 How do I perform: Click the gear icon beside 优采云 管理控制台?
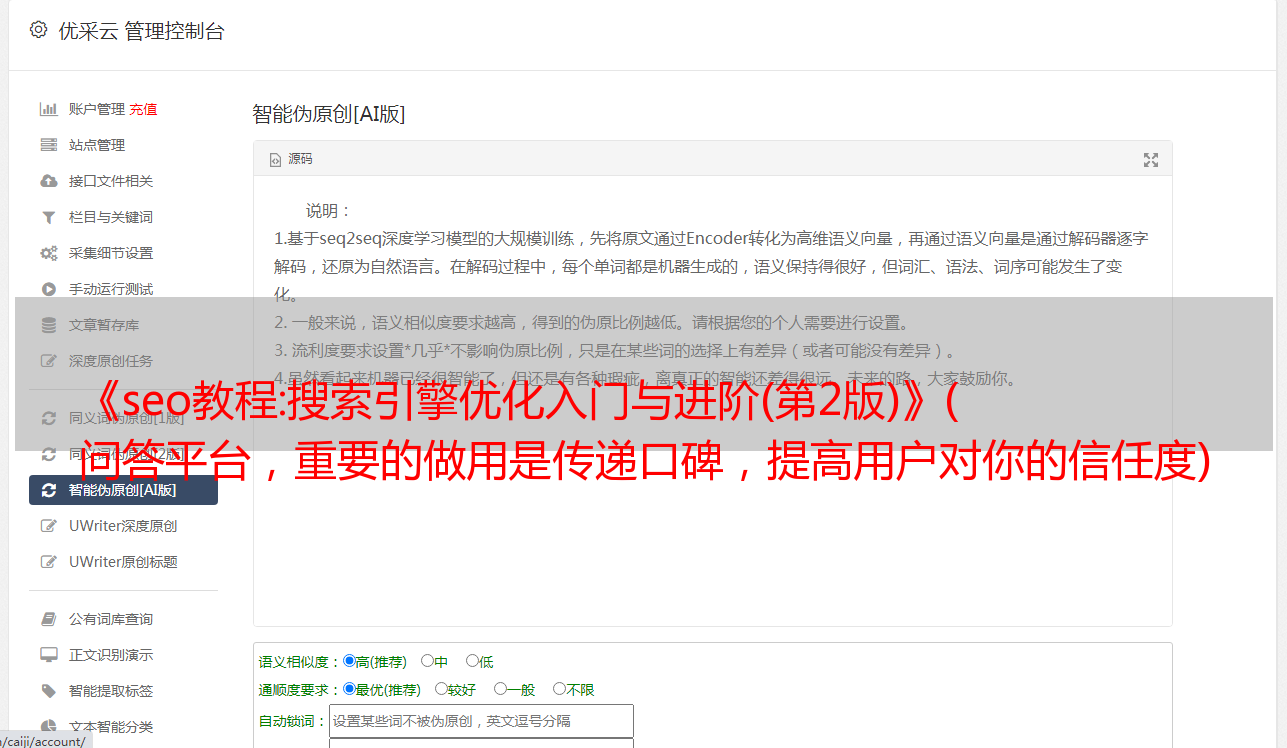click(x=38, y=30)
